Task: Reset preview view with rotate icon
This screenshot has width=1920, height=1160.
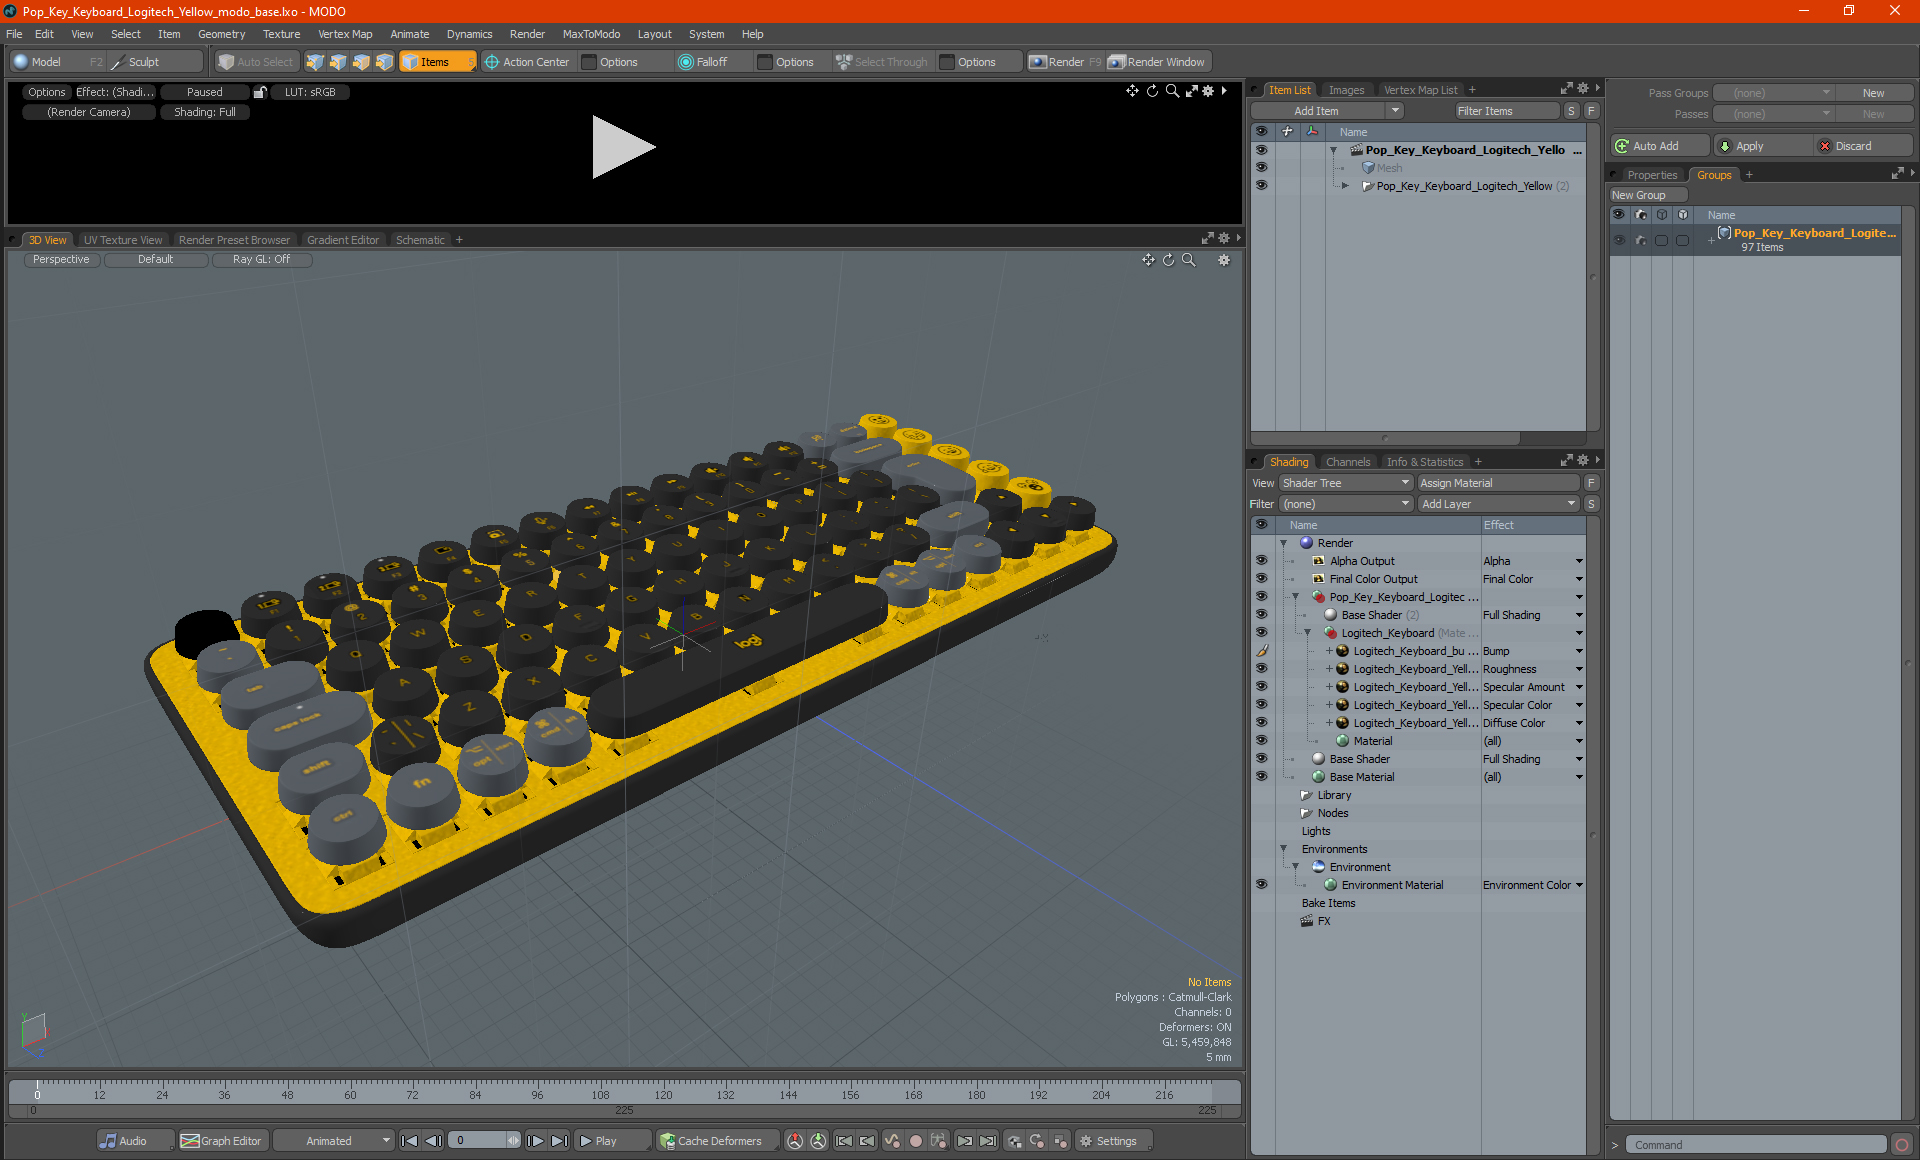Action: coord(1152,91)
